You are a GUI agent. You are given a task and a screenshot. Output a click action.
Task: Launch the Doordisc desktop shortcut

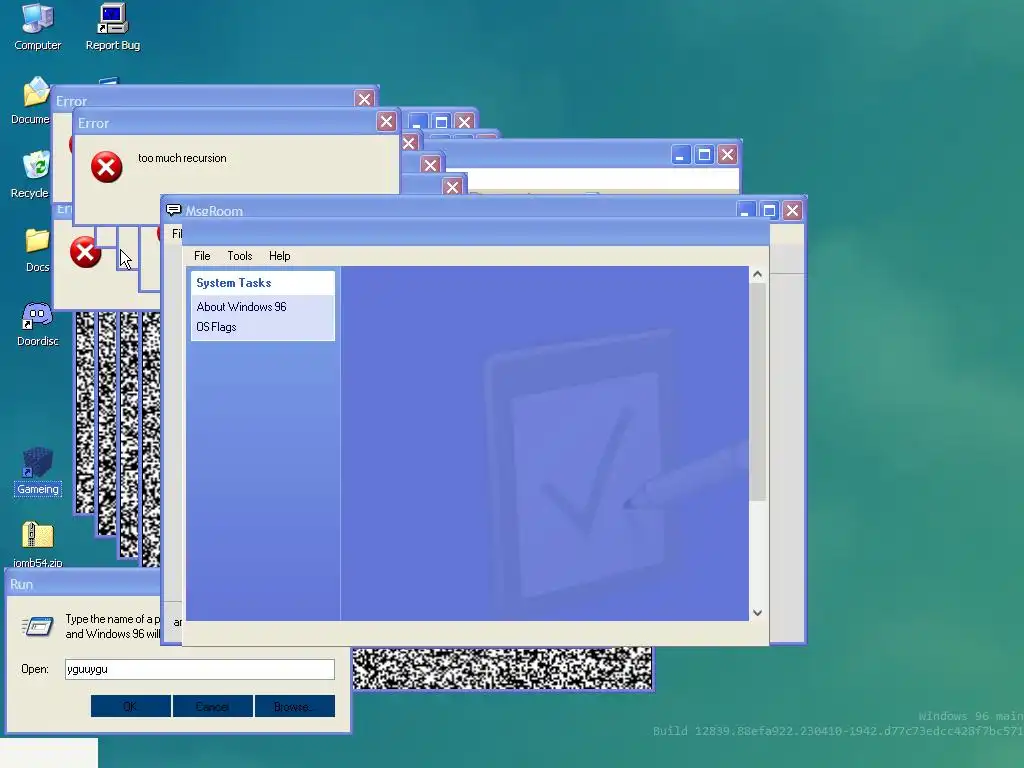(x=37, y=323)
